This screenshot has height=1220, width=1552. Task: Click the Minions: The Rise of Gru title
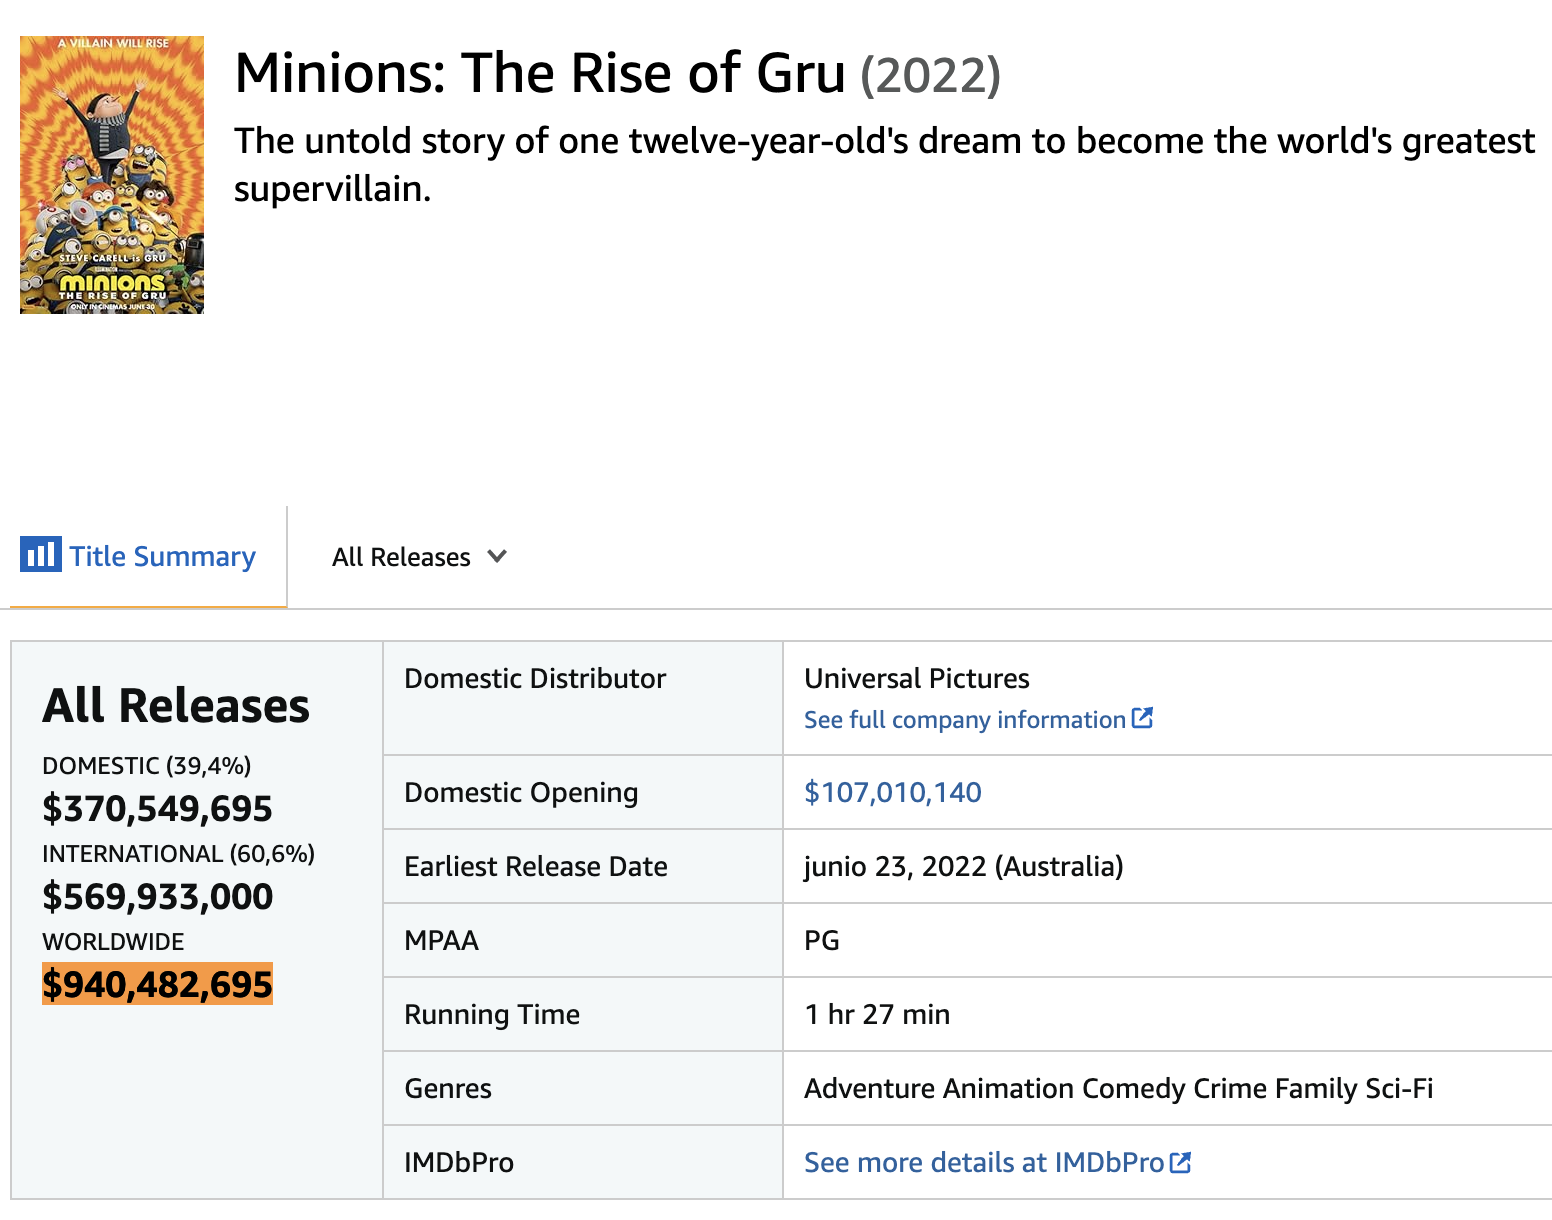[540, 73]
